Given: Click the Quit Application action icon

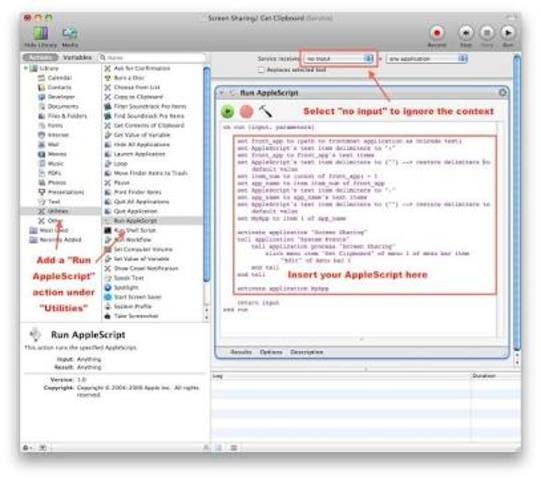Looking at the screenshot, I should click(108, 211).
